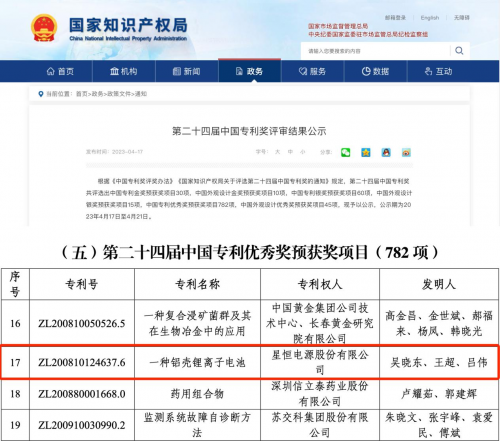
Task: Click the location pin icon in breadcrumb
Action: click(x=41, y=94)
